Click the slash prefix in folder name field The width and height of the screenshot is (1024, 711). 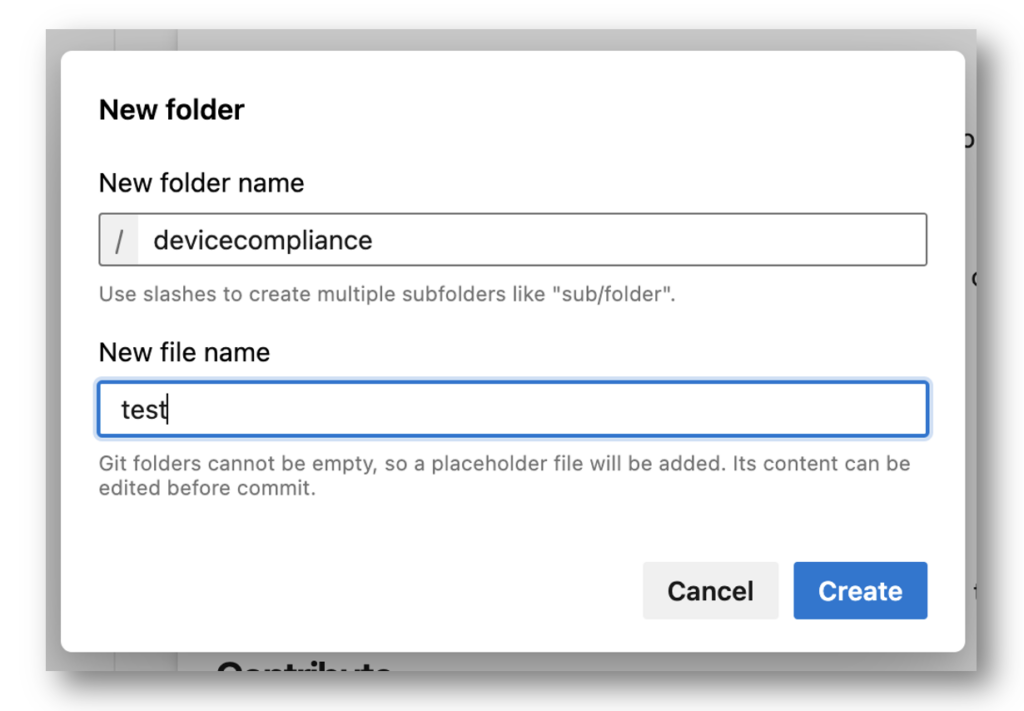click(119, 240)
